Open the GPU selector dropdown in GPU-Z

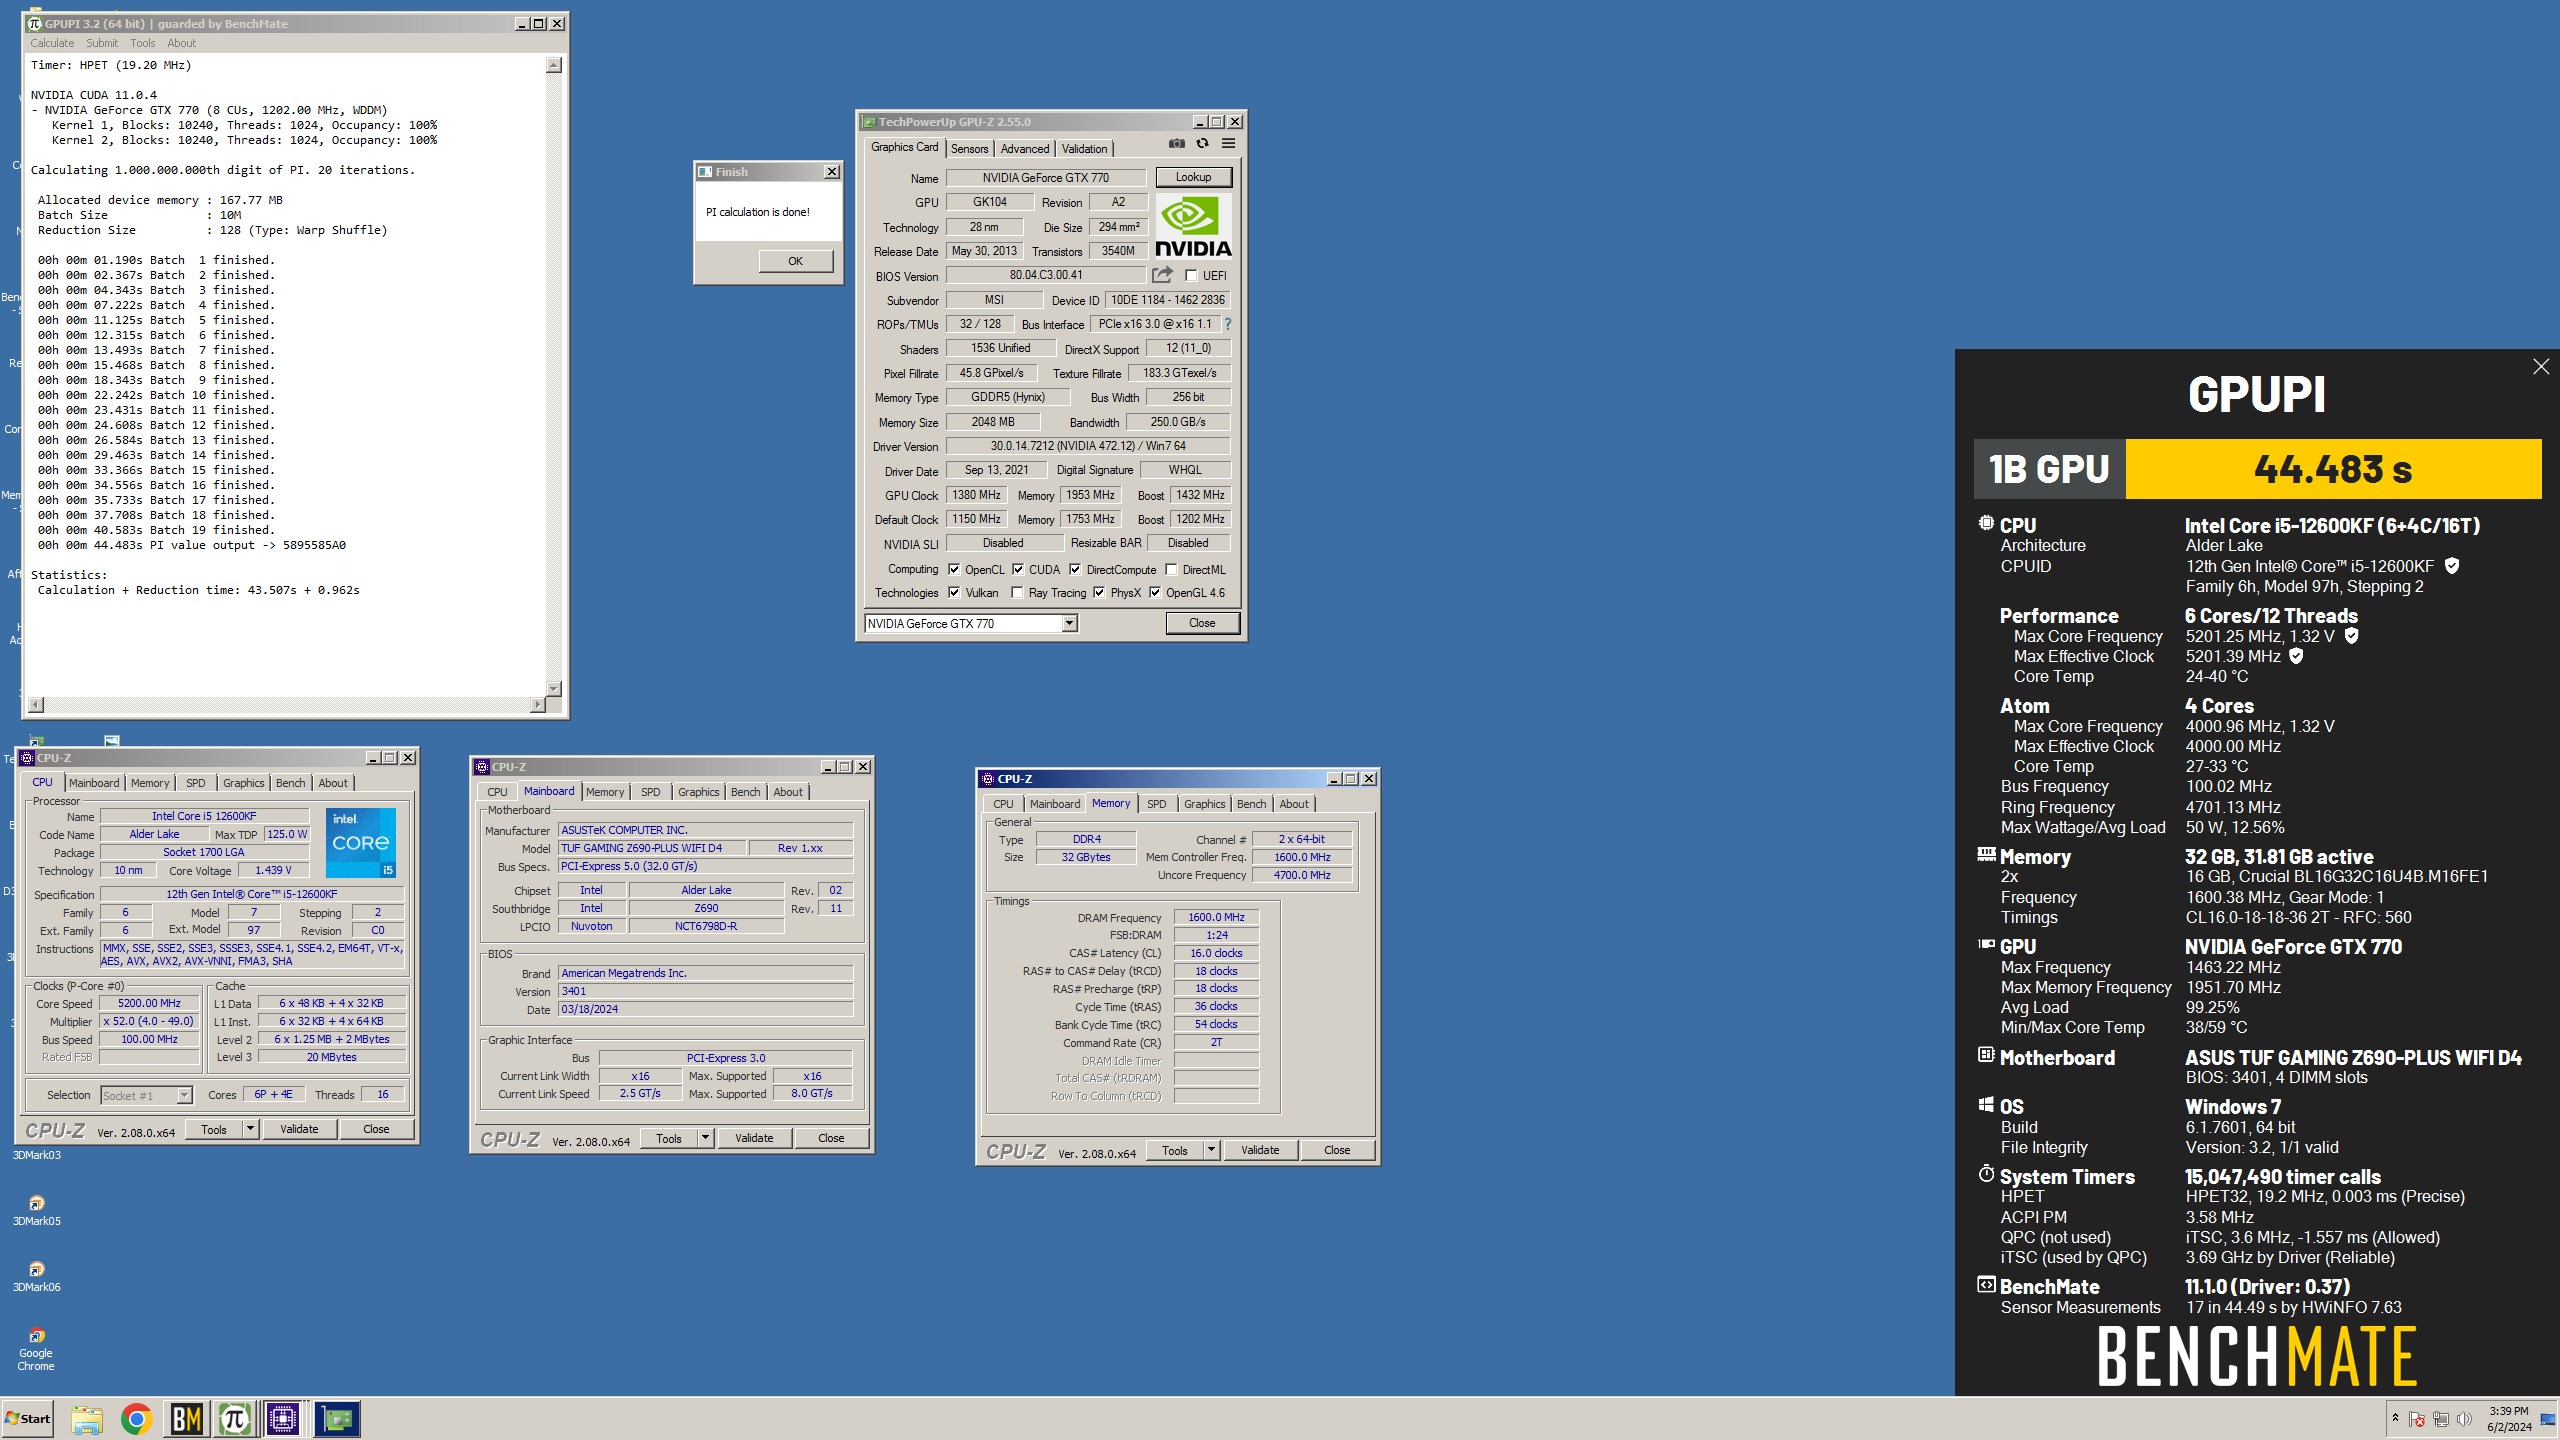point(1069,624)
